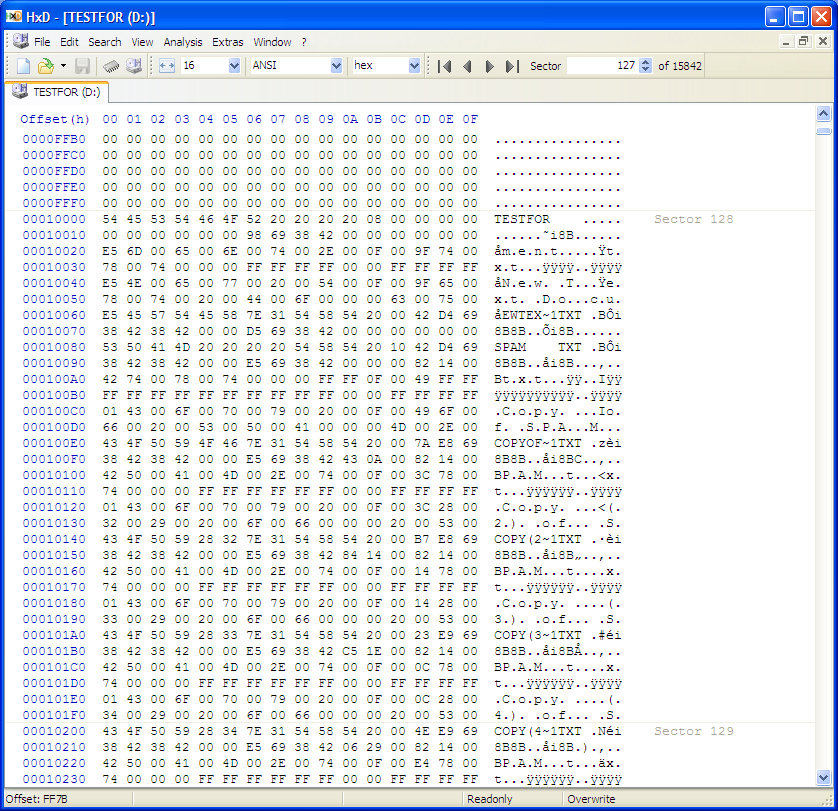This screenshot has height=811, width=838.
Task: Click the Readonly status bar entry
Action: click(490, 799)
